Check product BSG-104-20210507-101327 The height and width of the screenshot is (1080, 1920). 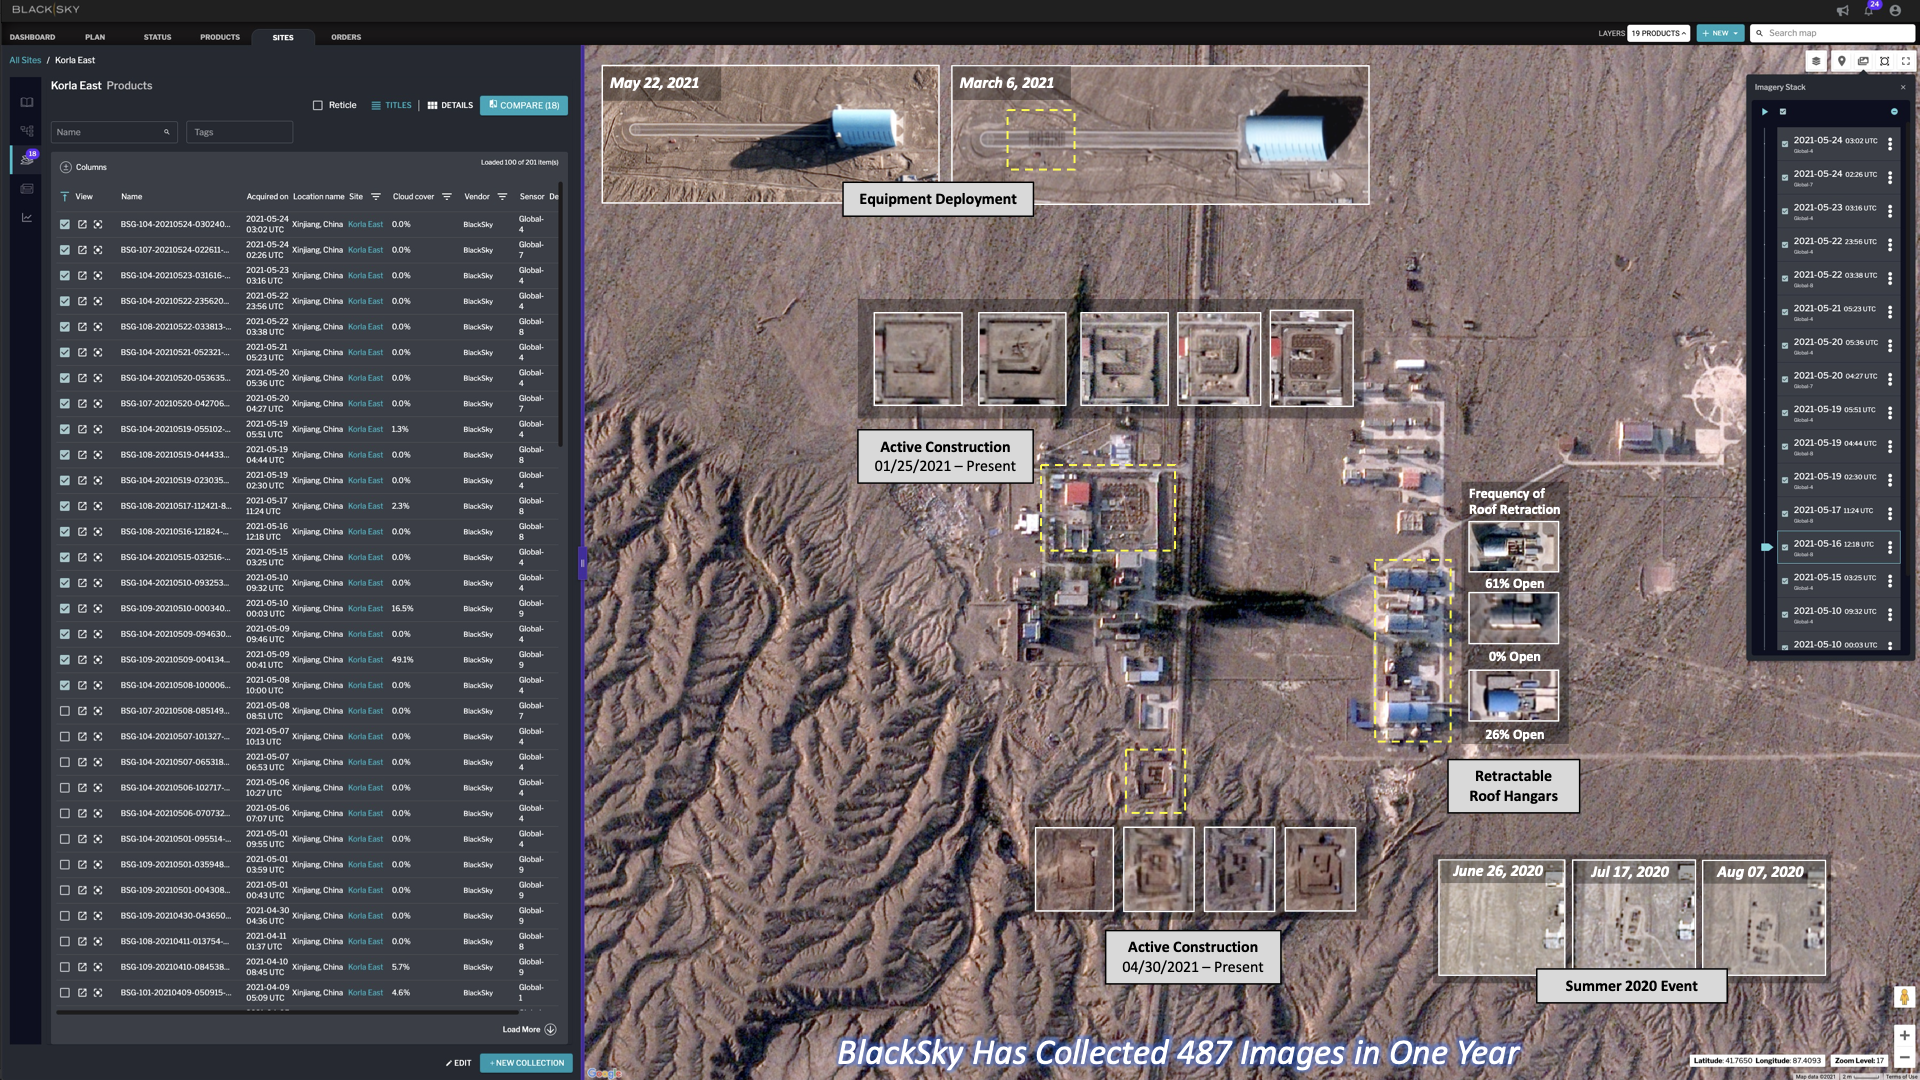[x=65, y=737]
